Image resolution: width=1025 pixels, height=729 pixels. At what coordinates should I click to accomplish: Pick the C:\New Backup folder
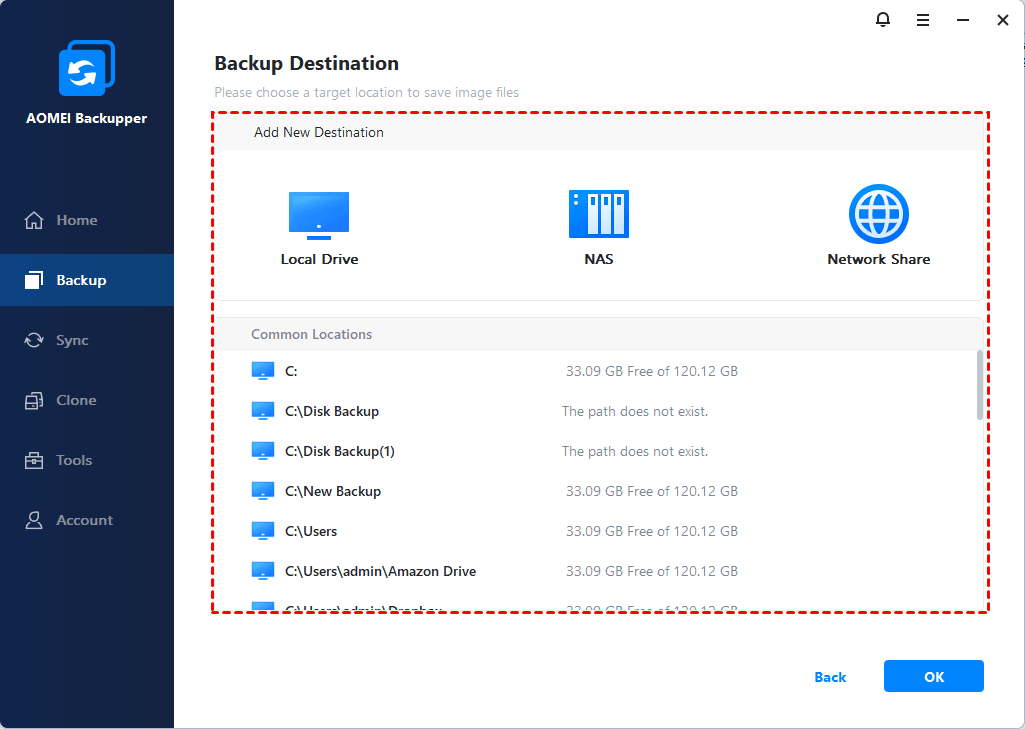(x=332, y=491)
